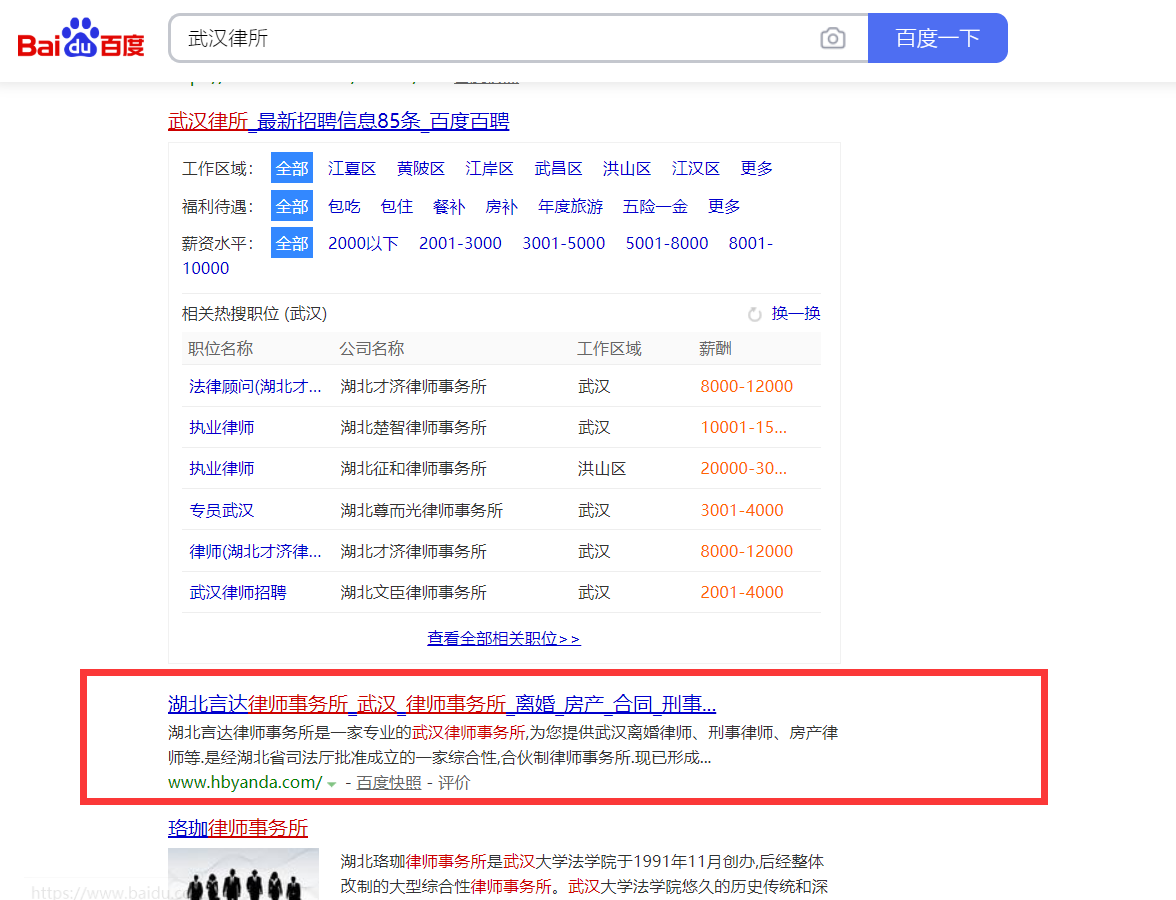Click salary 8000-12000 for 法律顾问 row
The width and height of the screenshot is (1176, 900).
(x=746, y=386)
